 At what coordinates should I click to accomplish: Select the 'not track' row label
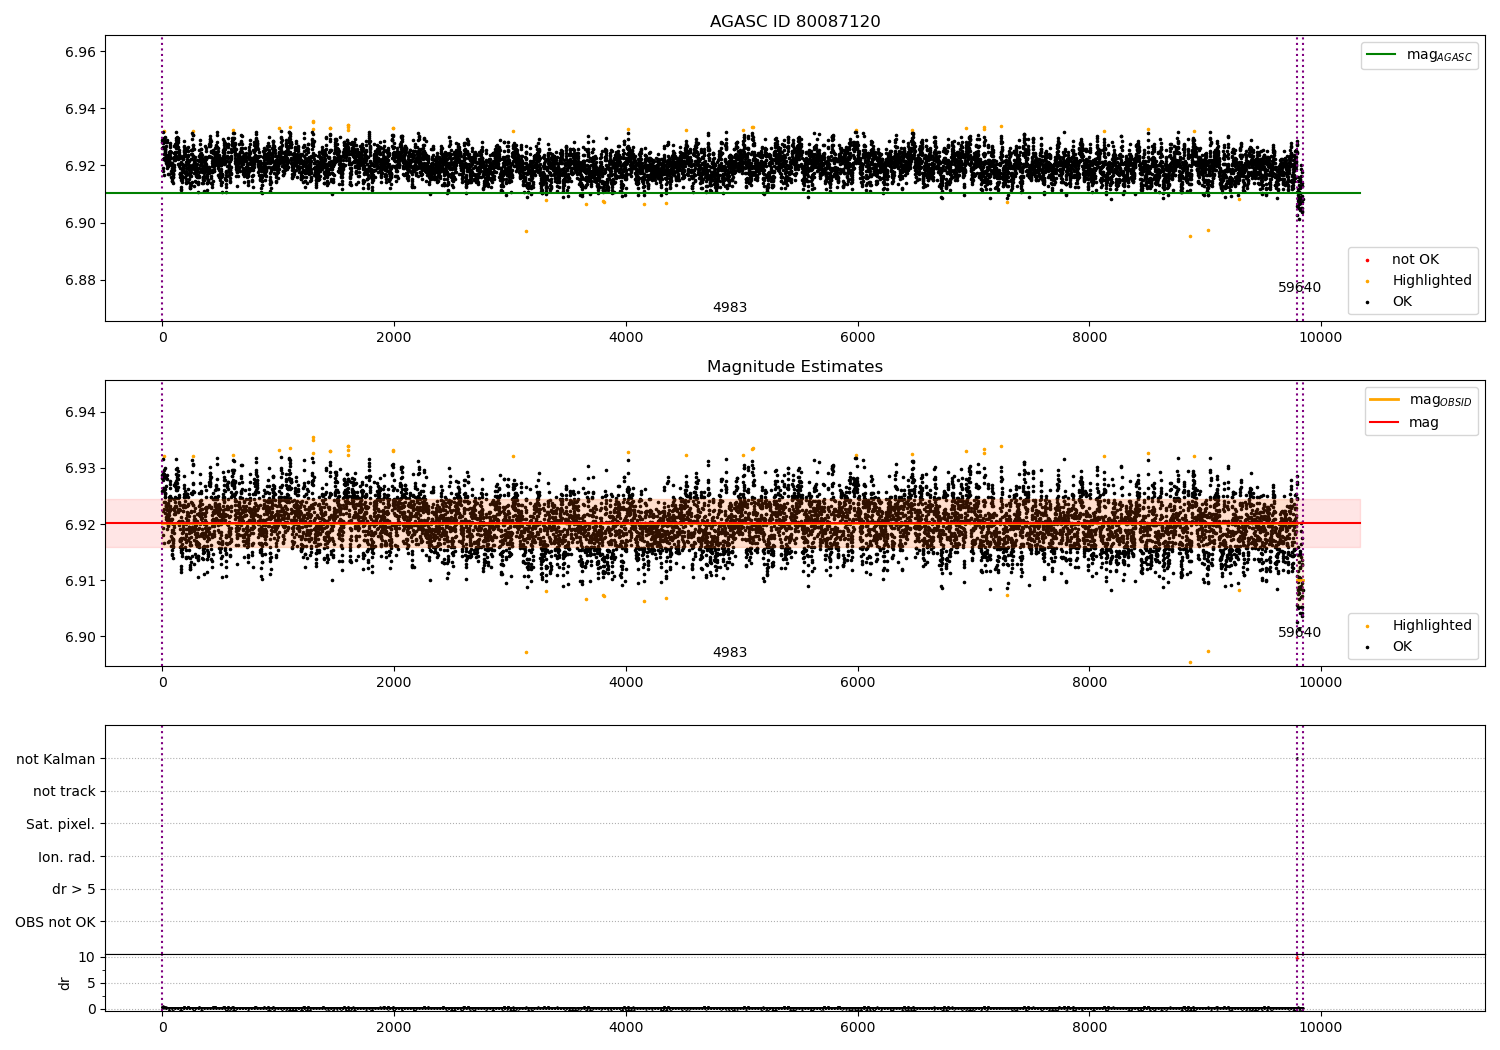click(x=64, y=792)
